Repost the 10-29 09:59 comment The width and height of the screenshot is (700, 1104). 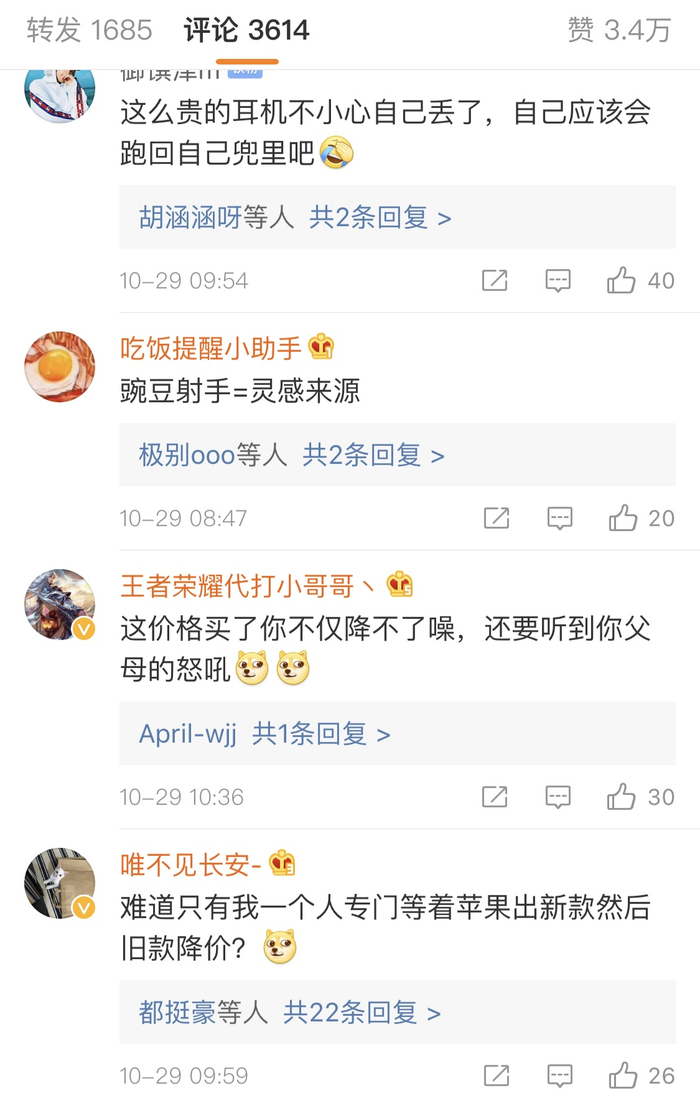(x=497, y=1076)
